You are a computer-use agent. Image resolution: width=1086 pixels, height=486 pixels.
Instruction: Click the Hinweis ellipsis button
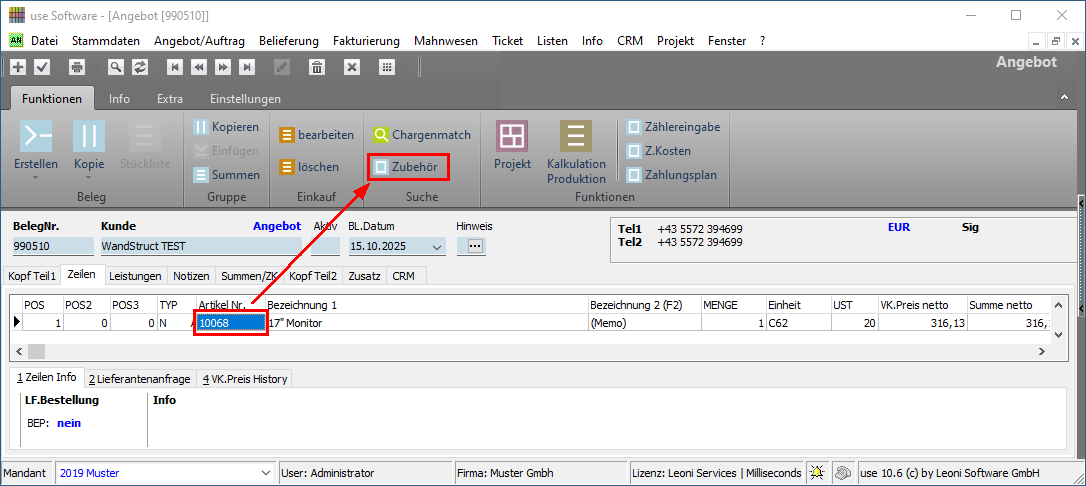point(475,246)
